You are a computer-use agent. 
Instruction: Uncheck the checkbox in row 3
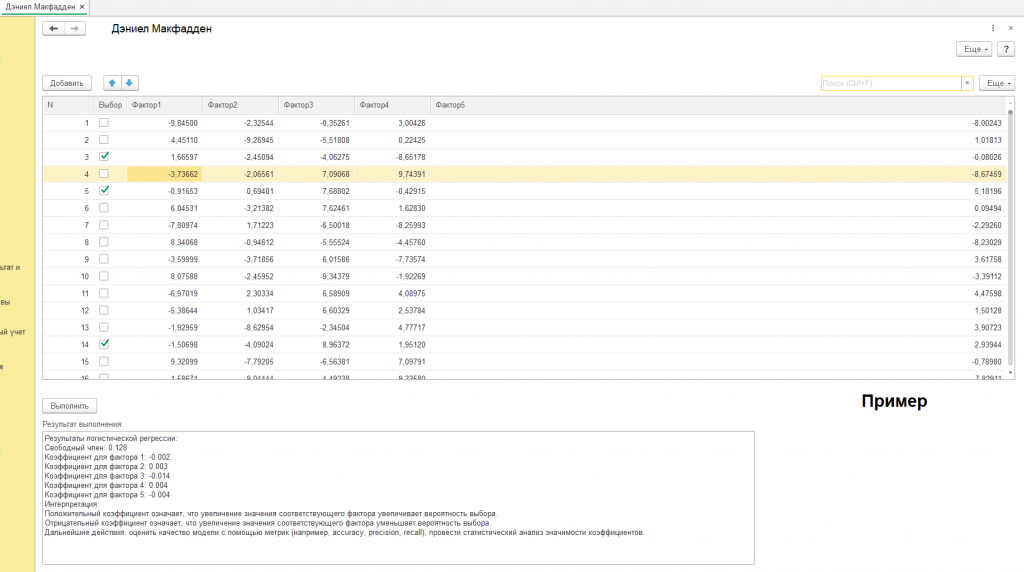pyautogui.click(x=104, y=157)
